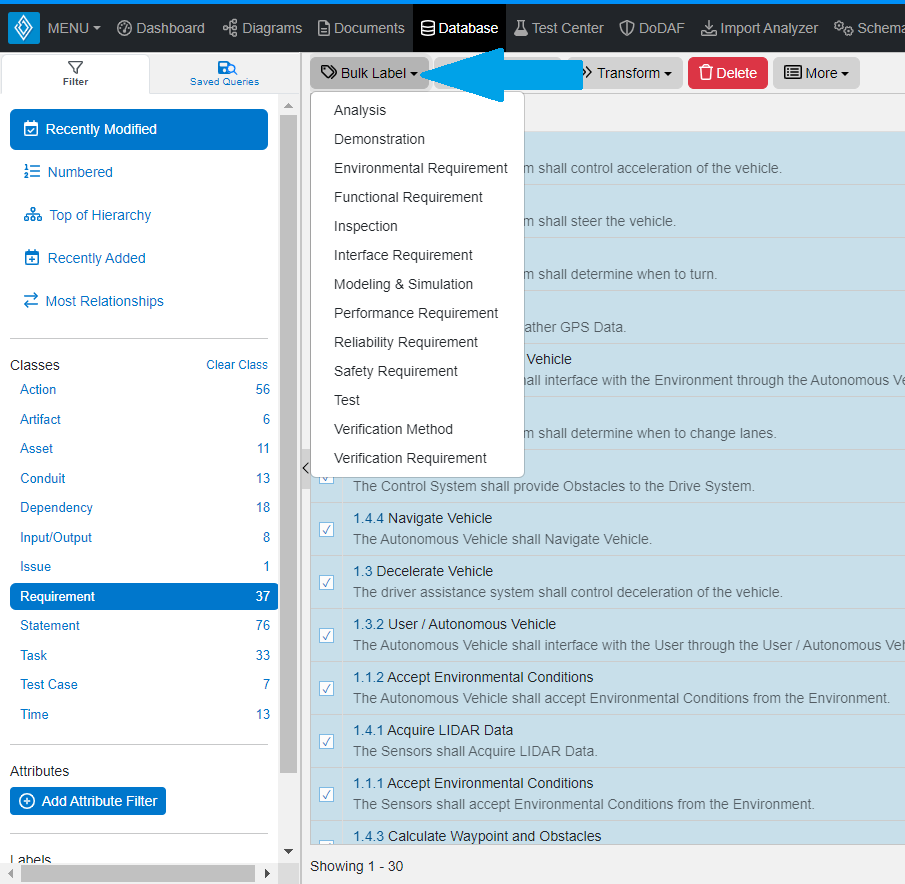Open the Documents view

(x=360, y=27)
